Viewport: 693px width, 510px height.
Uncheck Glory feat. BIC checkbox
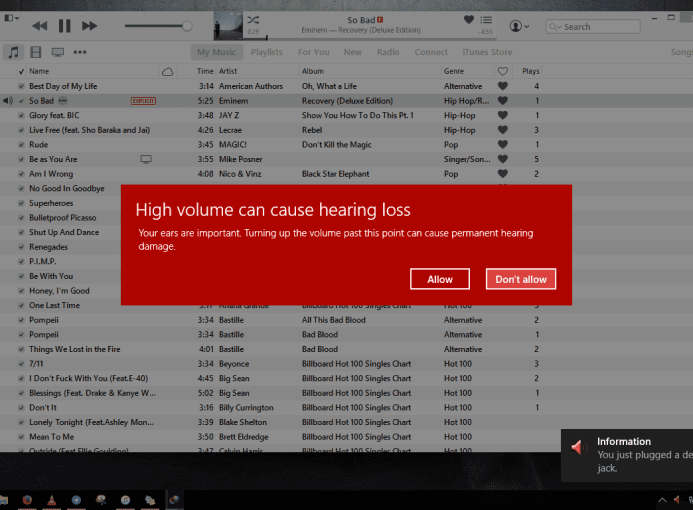pyautogui.click(x=21, y=115)
